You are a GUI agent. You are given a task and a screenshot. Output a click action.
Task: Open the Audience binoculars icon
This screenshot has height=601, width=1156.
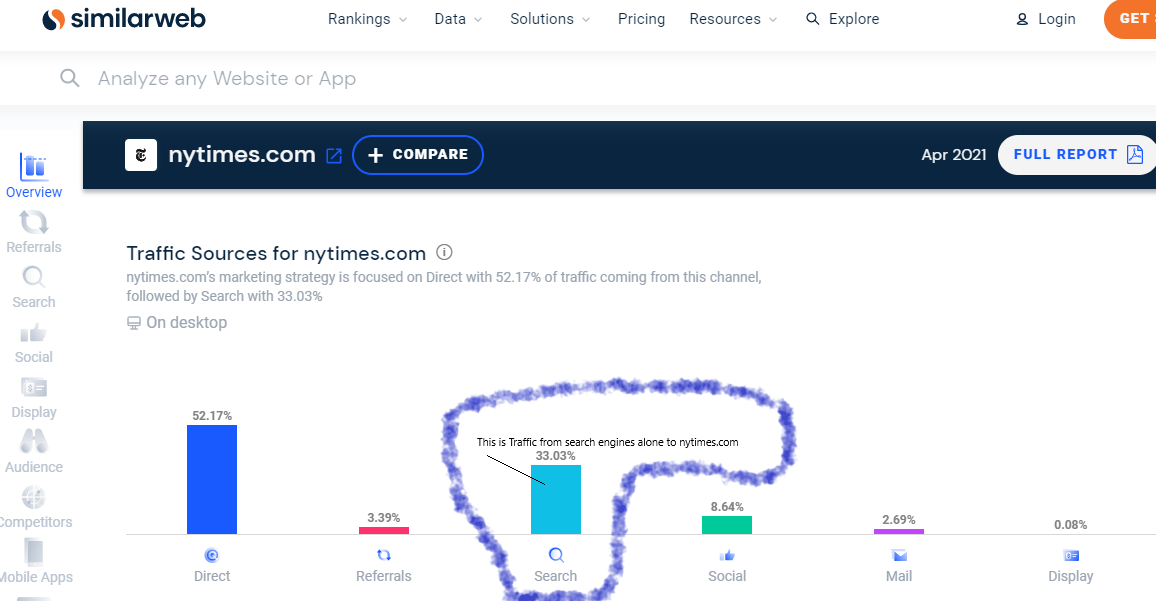pos(34,442)
